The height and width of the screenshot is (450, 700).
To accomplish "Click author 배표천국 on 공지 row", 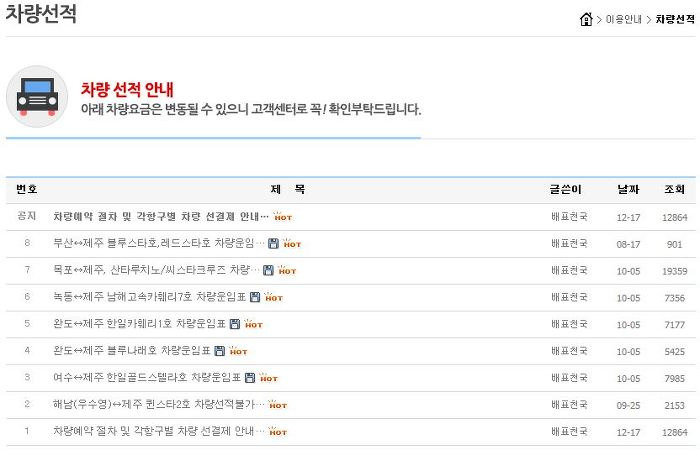I will 569,217.
